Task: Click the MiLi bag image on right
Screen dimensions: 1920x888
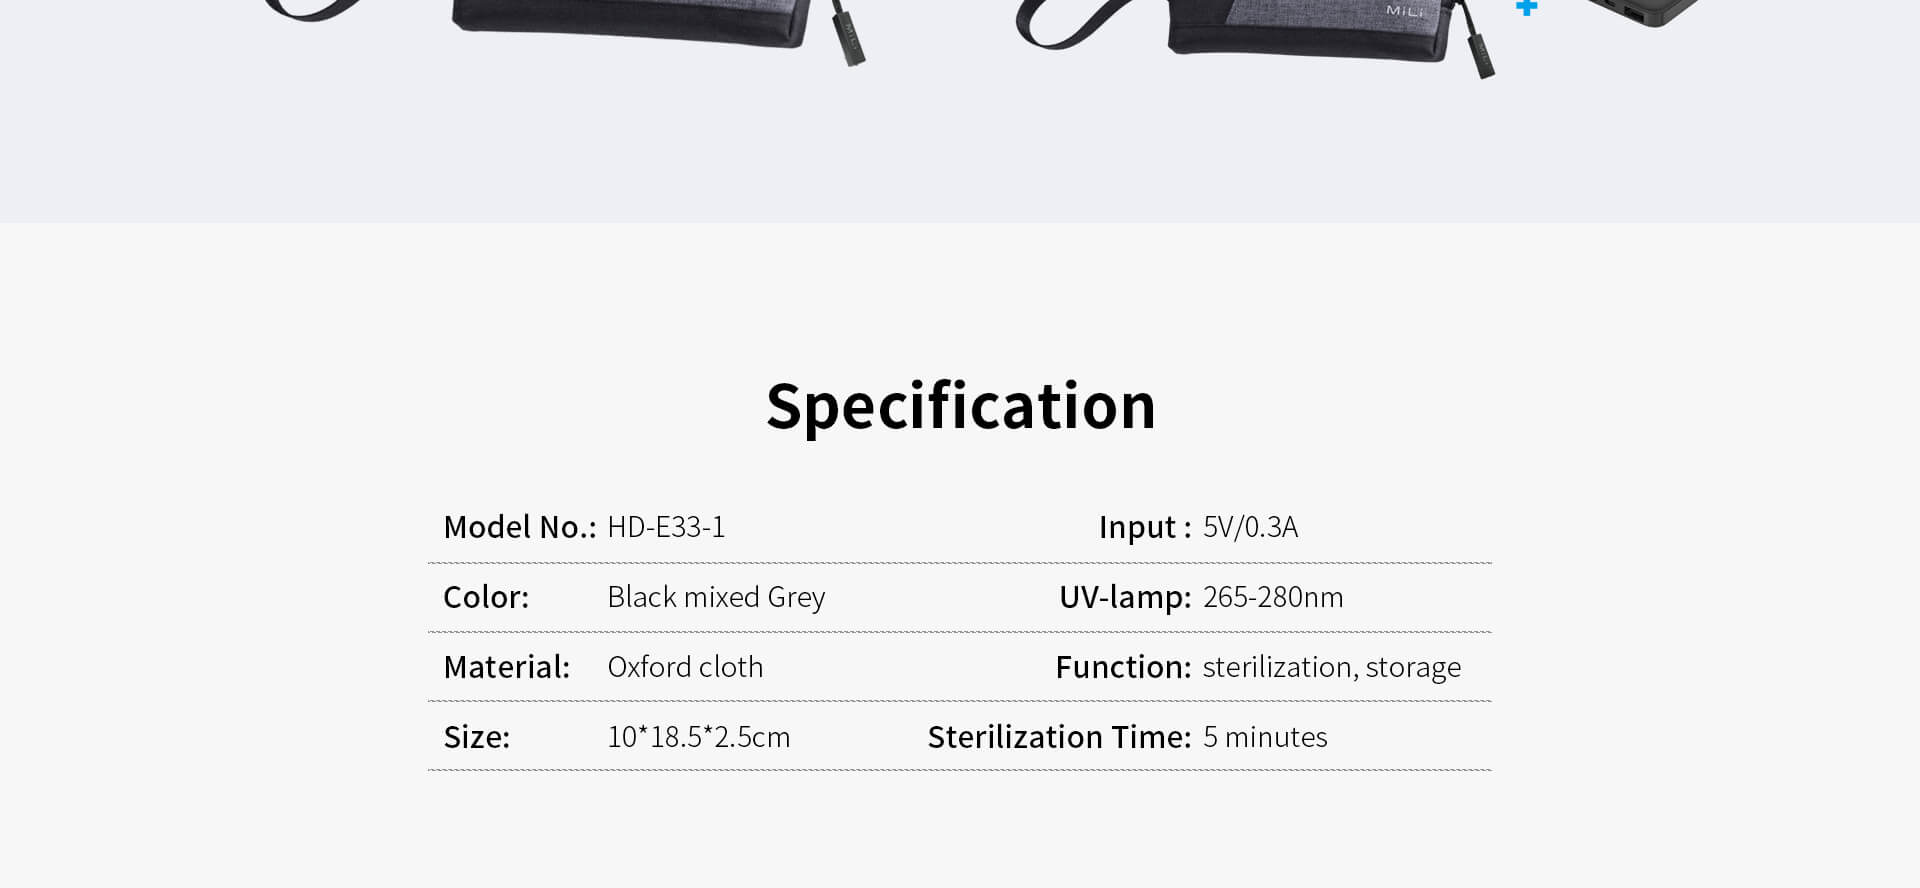Action: tap(1256, 37)
